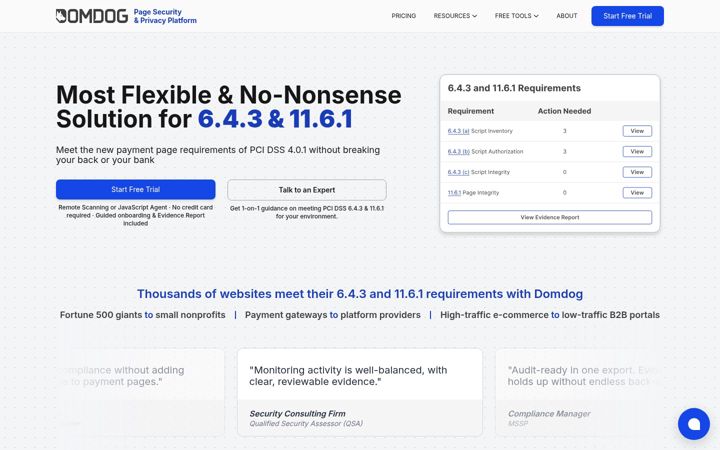
Task: View the Script Integrity requirement
Action: (637, 172)
